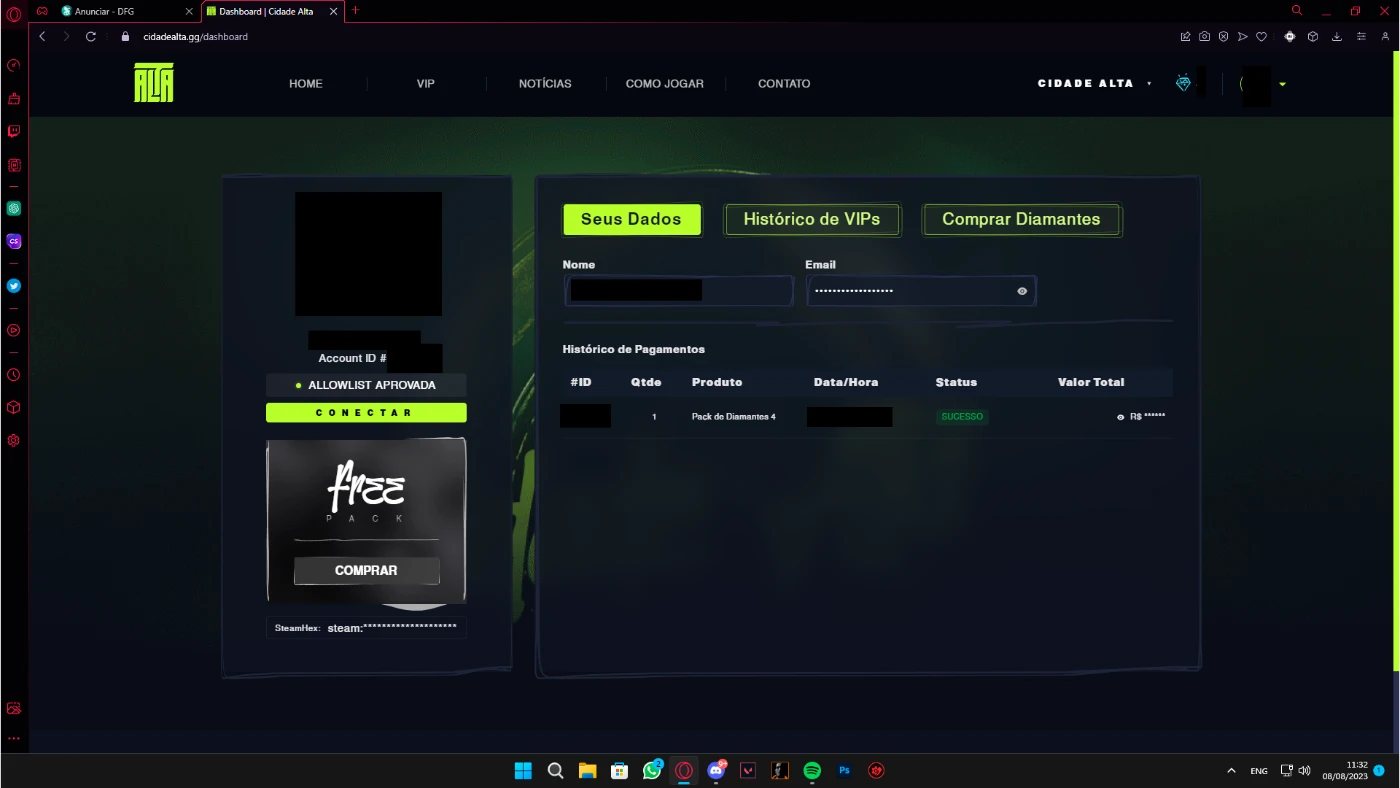Viewport: 1400px width, 788px height.
Task: Bookmark page with heart icon
Action: [1261, 36]
